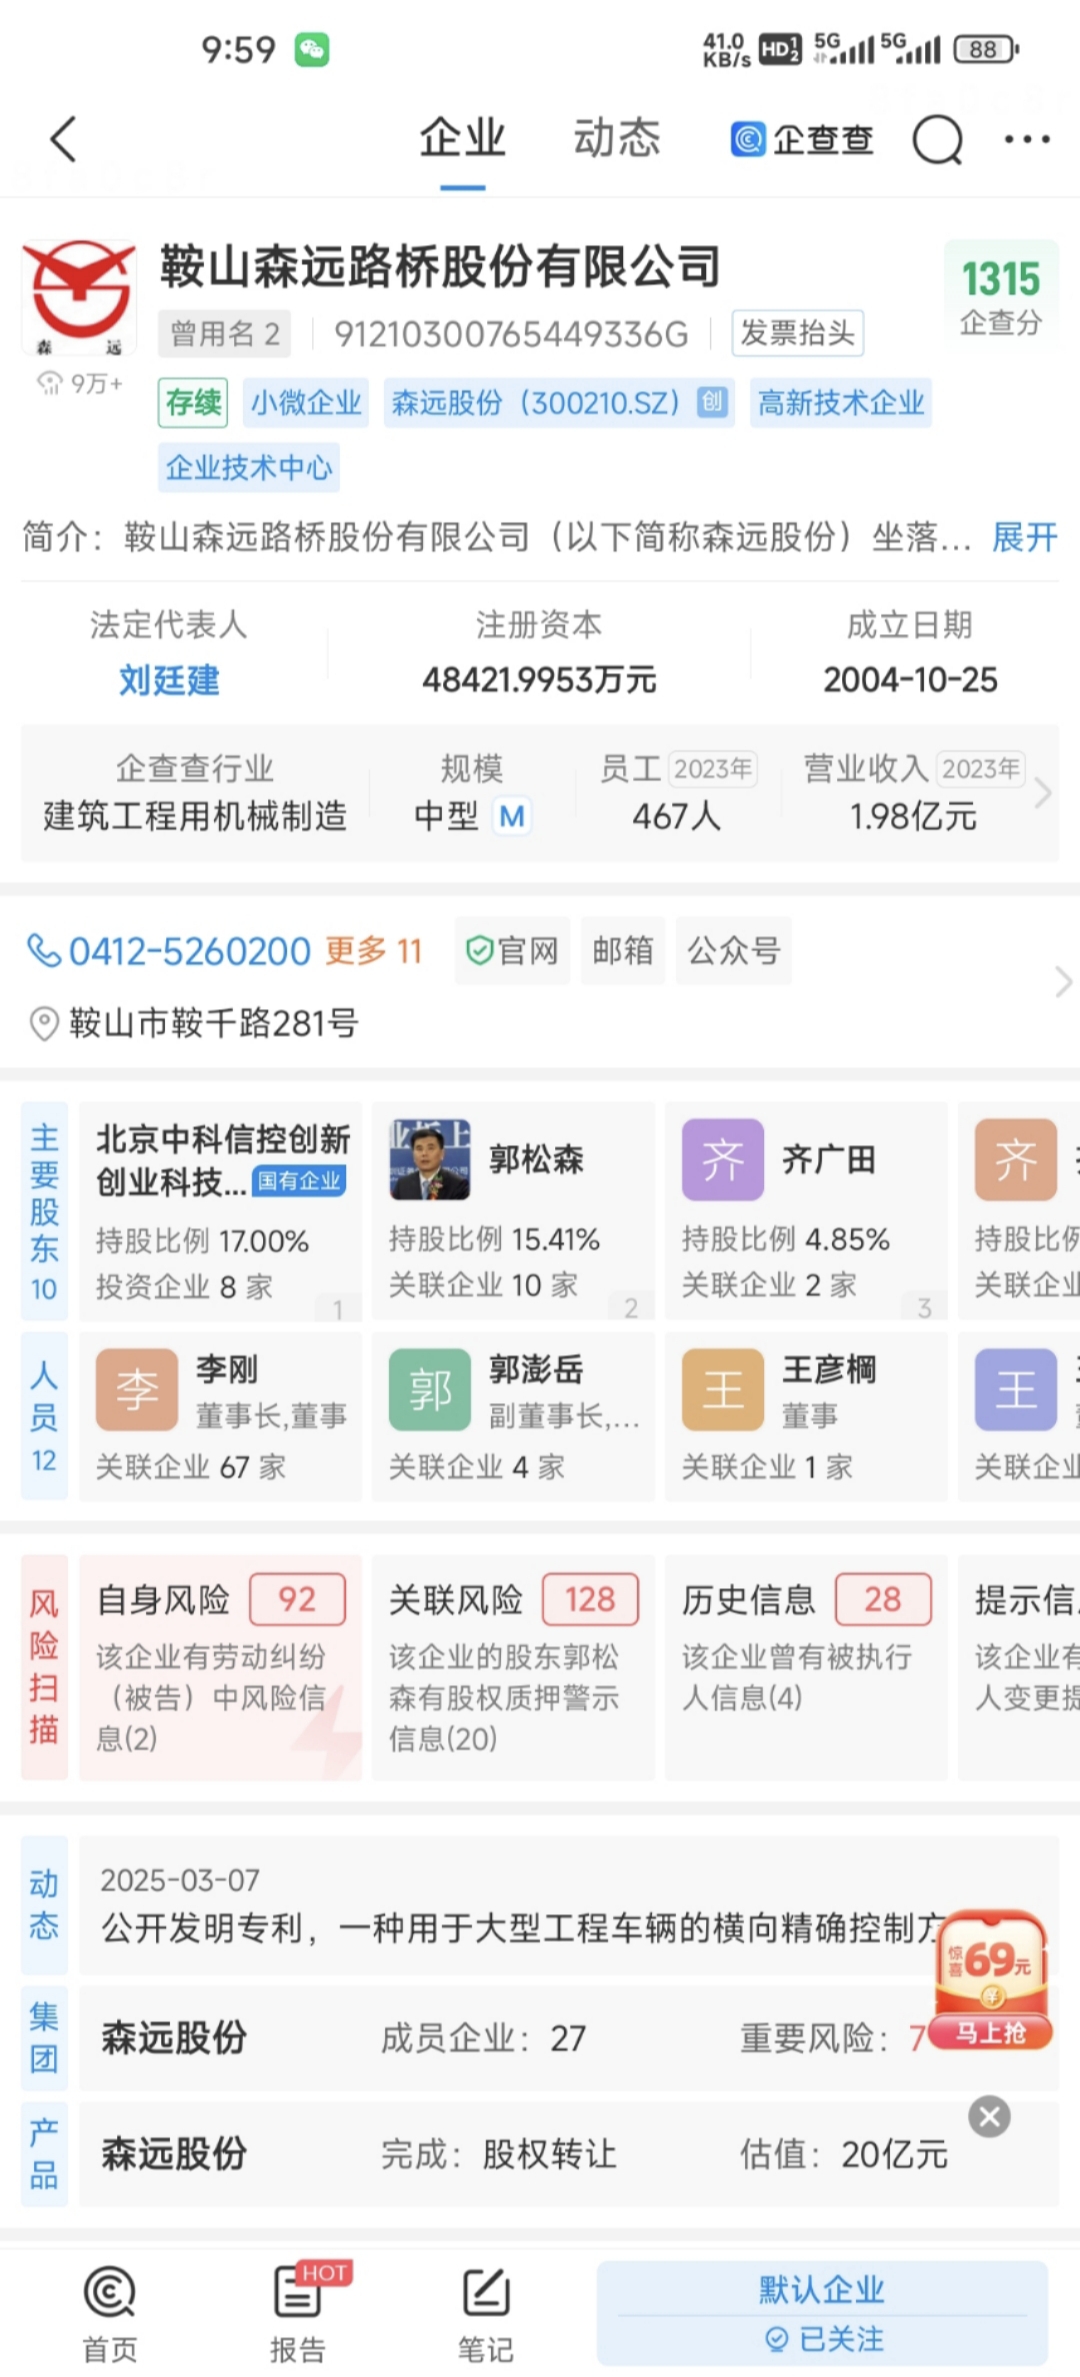Open 关联风险 128 card
Viewport: 1080px width, 2377px height.
[513, 1667]
